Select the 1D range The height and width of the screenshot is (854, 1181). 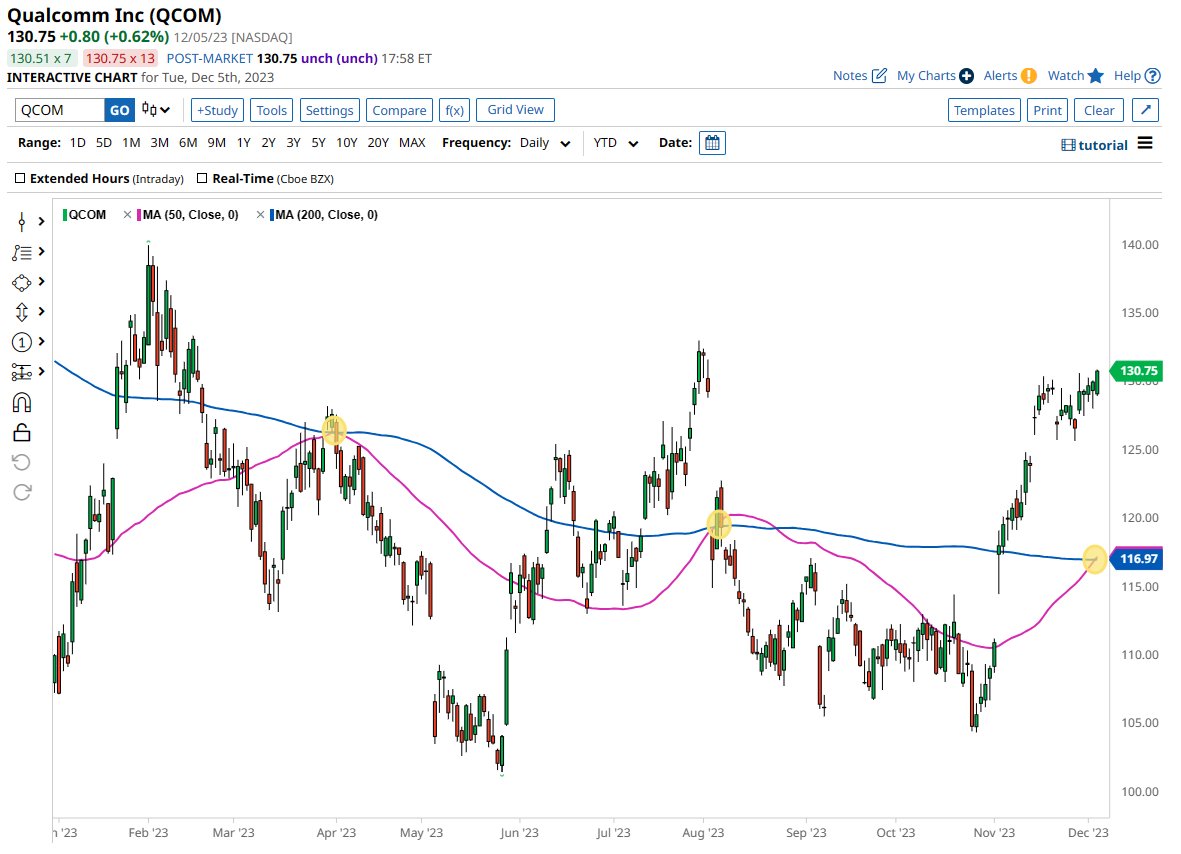(78, 142)
